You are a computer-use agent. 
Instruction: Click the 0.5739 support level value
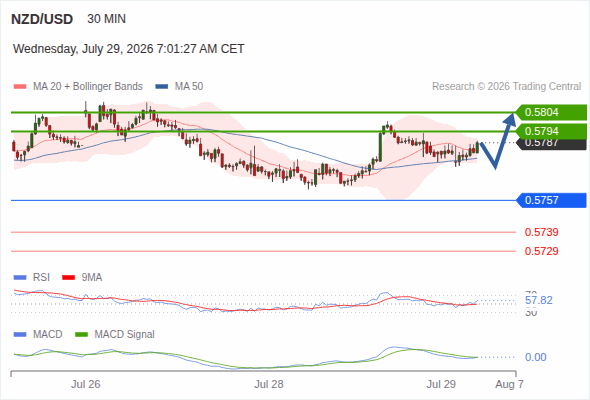(541, 232)
